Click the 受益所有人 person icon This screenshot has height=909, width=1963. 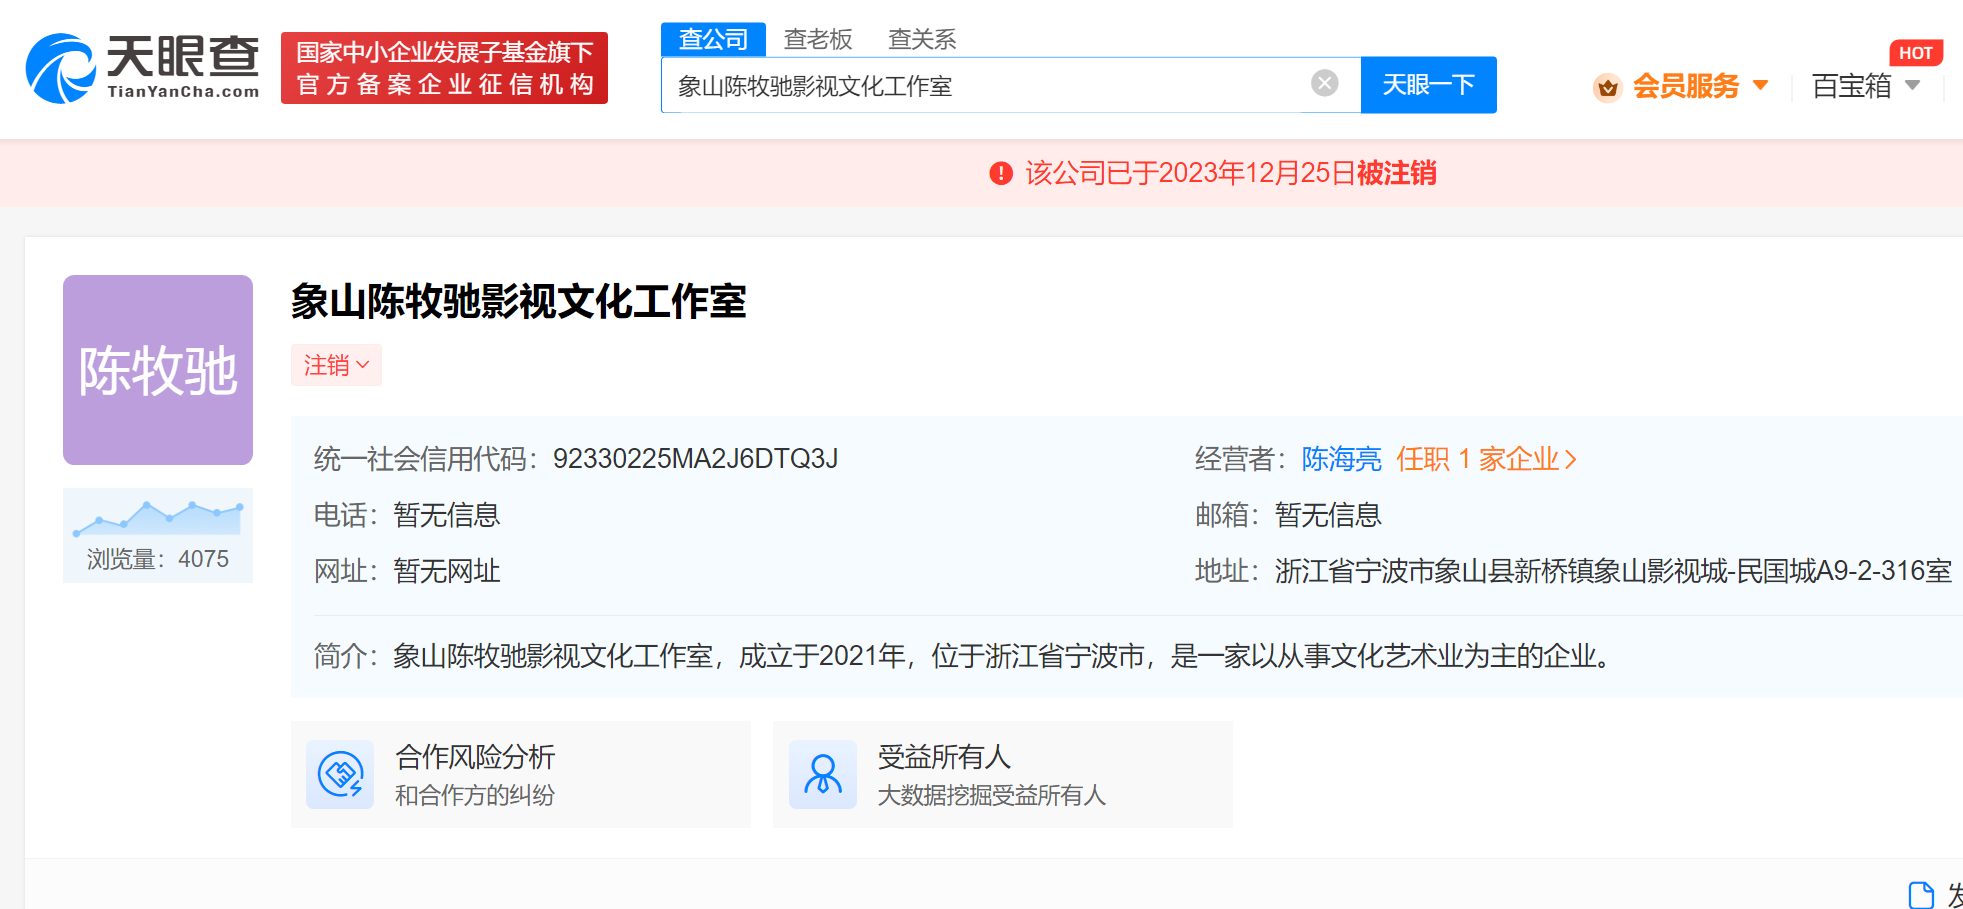(x=823, y=774)
